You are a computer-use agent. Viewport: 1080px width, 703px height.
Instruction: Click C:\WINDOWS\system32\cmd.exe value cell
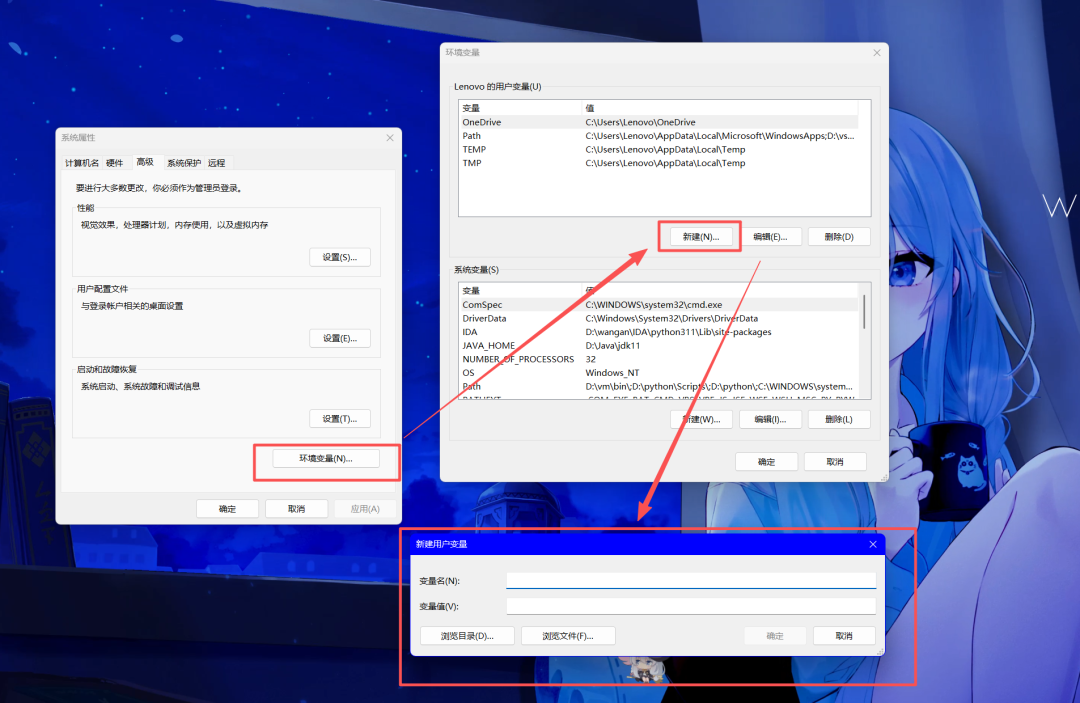click(654, 304)
